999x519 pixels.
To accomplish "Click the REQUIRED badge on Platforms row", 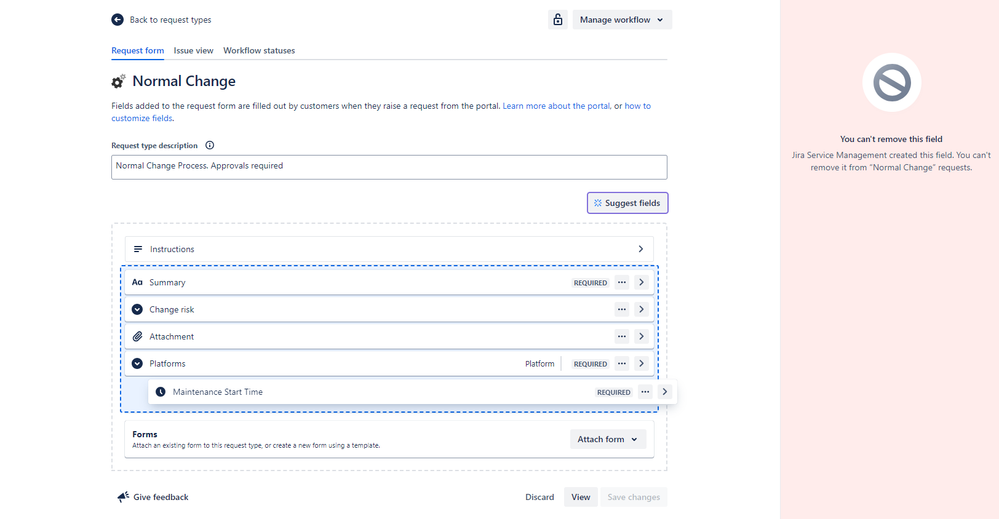I will (590, 364).
